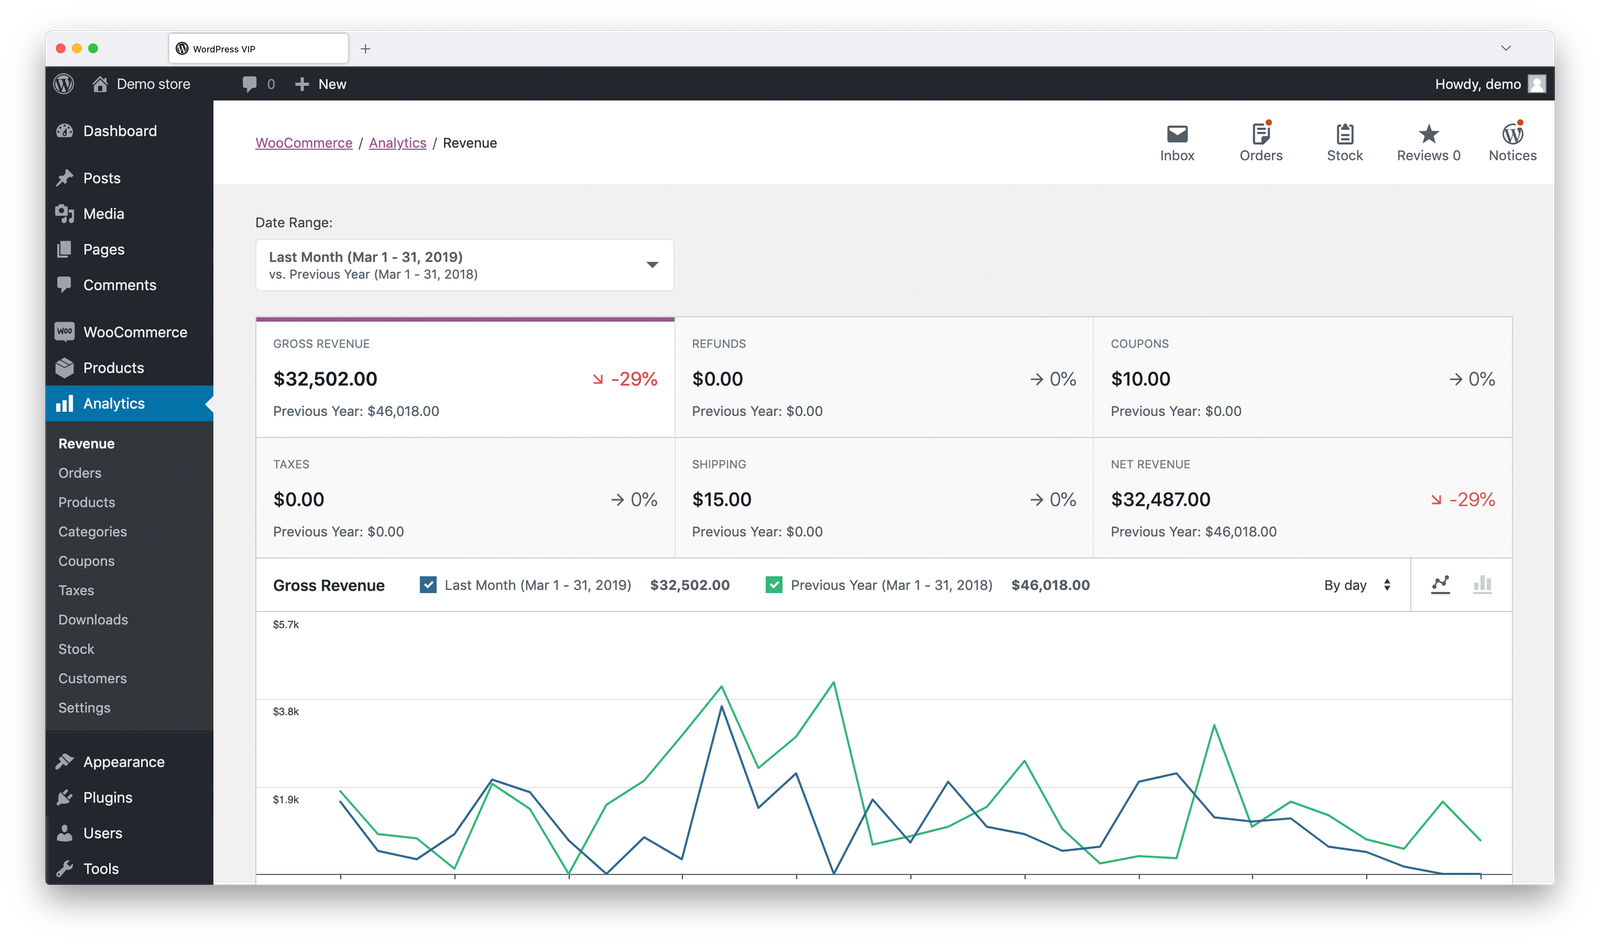The image size is (1600, 944).
Task: Open Posts menu
Action: (x=129, y=178)
